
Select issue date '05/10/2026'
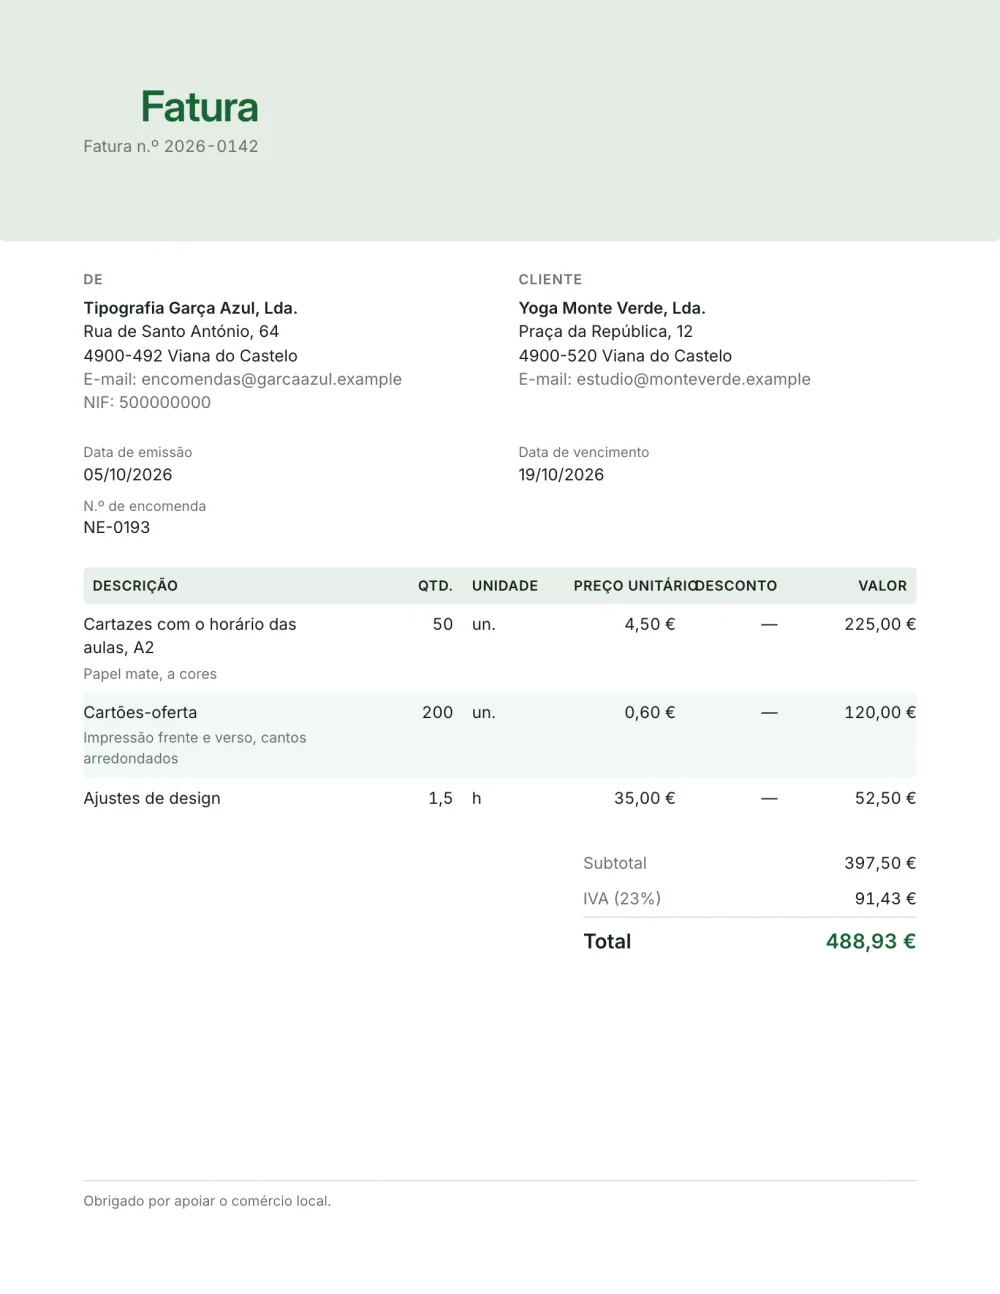click(x=128, y=474)
